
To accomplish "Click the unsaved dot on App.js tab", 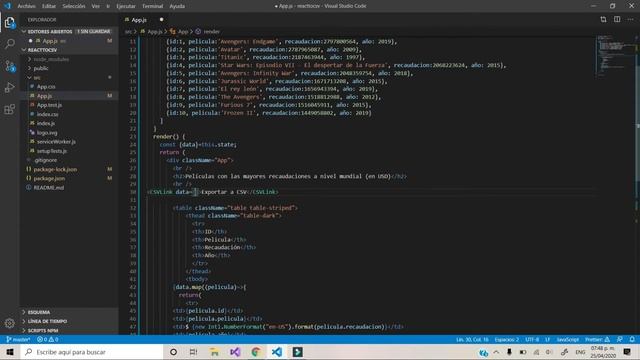I will [x=162, y=20].
